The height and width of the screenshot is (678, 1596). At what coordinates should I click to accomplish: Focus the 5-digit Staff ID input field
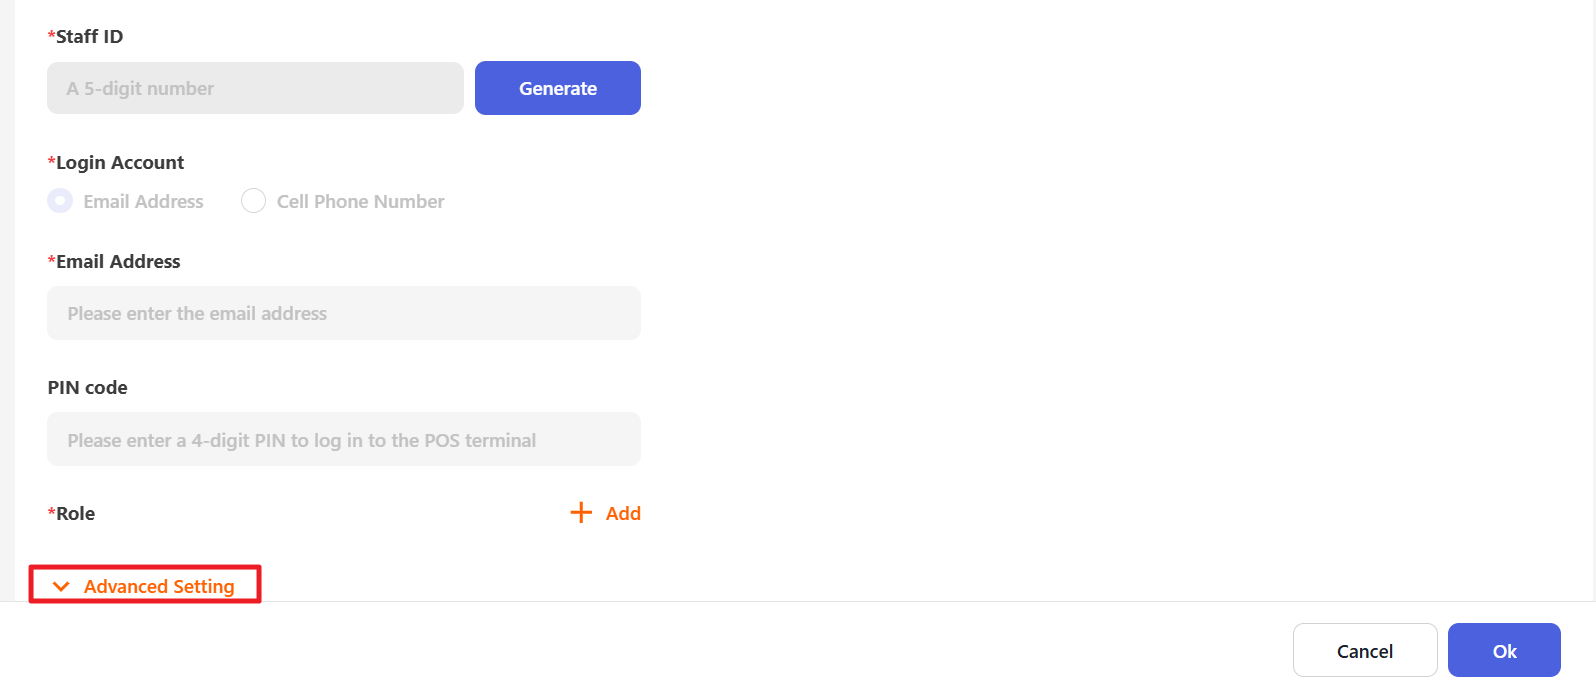(255, 89)
